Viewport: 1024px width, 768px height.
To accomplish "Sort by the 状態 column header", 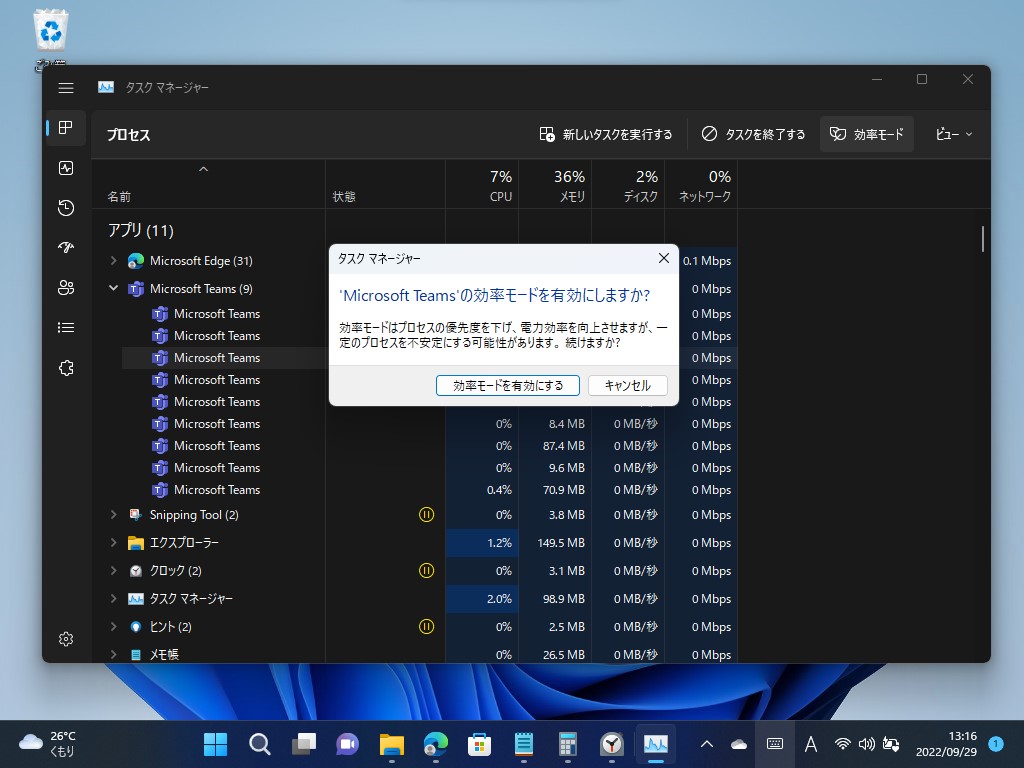I will (x=385, y=184).
